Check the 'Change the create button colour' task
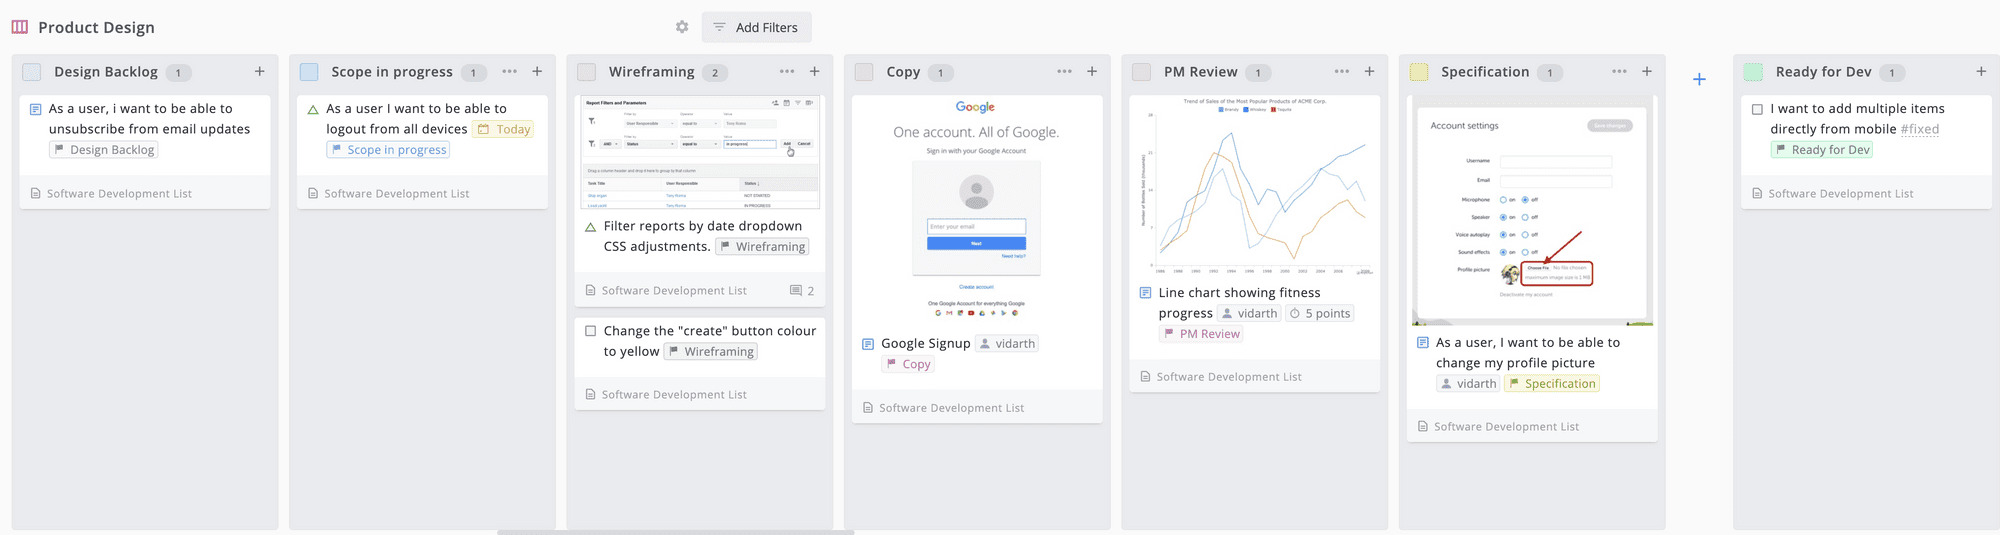This screenshot has height=535, width=2000. pos(591,331)
